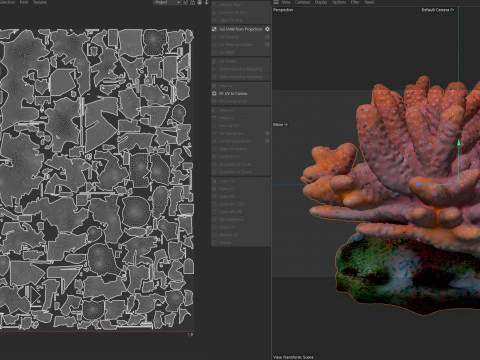Open the viewport Options menu
Image resolution: width=480 pixels, height=360 pixels.
(339, 2)
